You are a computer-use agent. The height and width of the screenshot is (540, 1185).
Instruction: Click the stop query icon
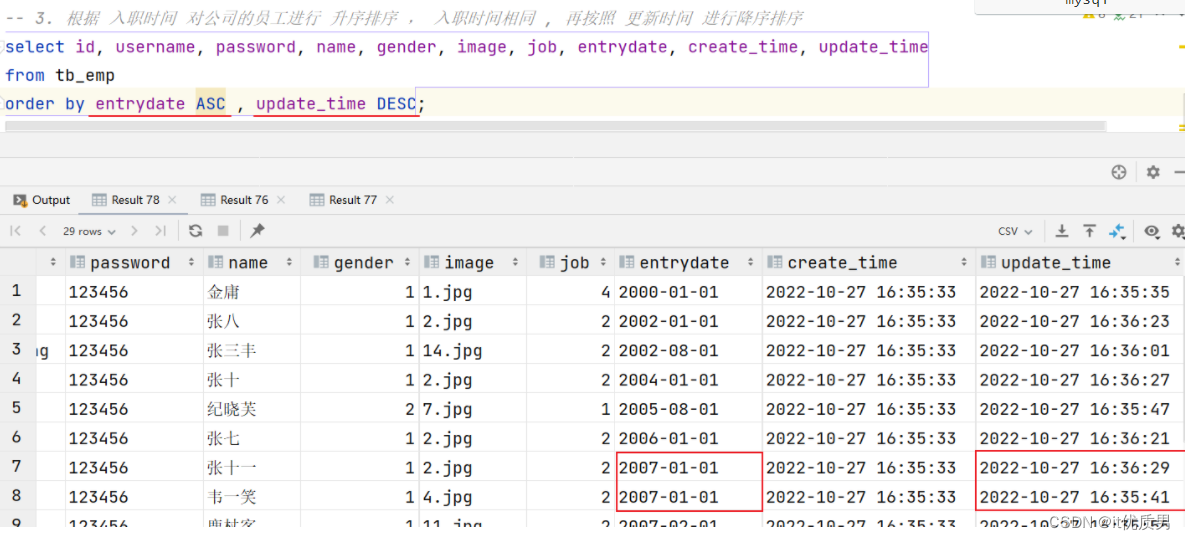tap(223, 231)
